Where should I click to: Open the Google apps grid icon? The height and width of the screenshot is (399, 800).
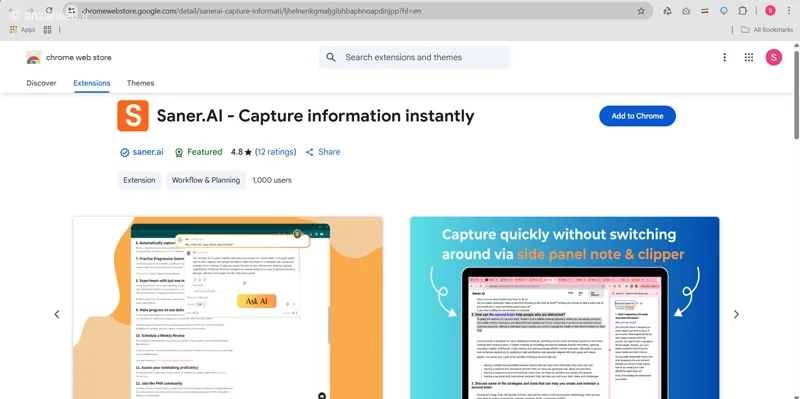[748, 58]
